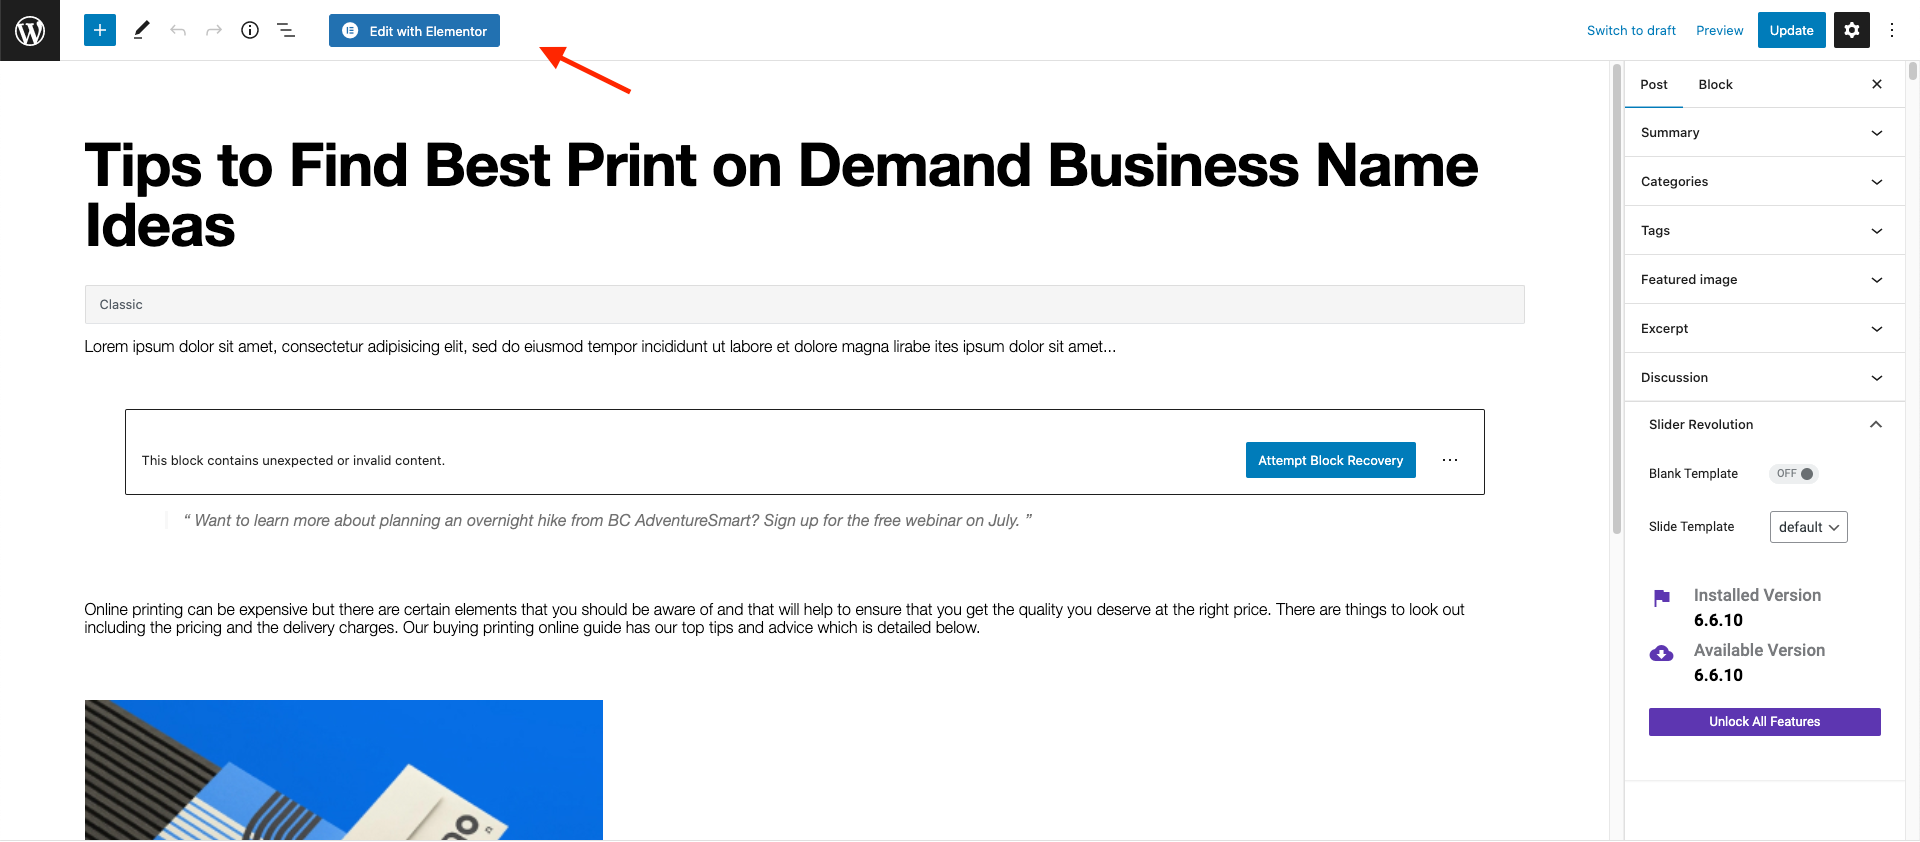This screenshot has height=842, width=1920.
Task: Click the Switch to draft link
Action: coord(1631,31)
